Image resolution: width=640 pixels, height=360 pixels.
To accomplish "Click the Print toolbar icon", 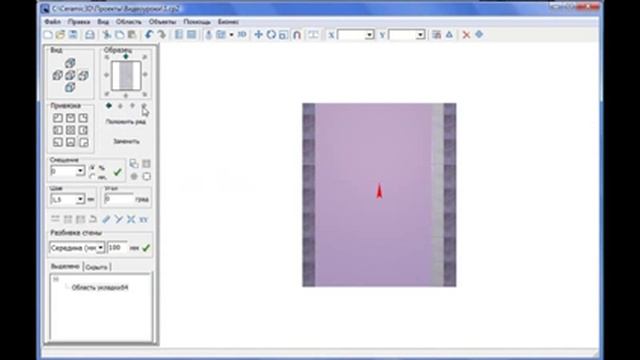I will (x=89, y=35).
